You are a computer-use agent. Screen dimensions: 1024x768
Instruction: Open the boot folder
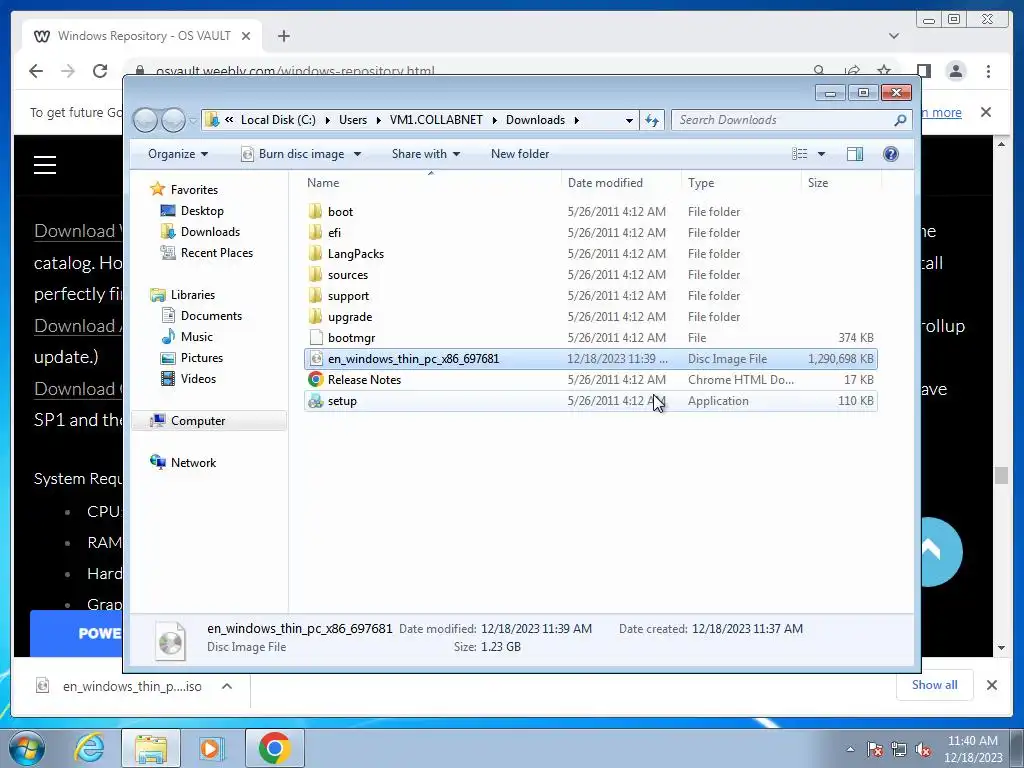click(x=591, y=212)
